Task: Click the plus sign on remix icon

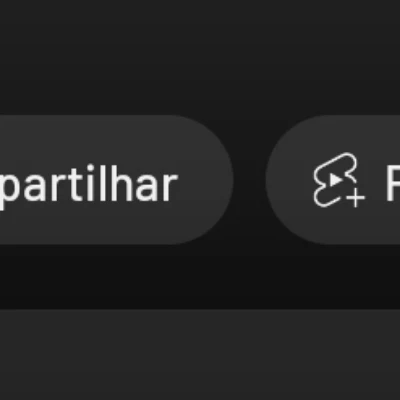Action: click(356, 197)
